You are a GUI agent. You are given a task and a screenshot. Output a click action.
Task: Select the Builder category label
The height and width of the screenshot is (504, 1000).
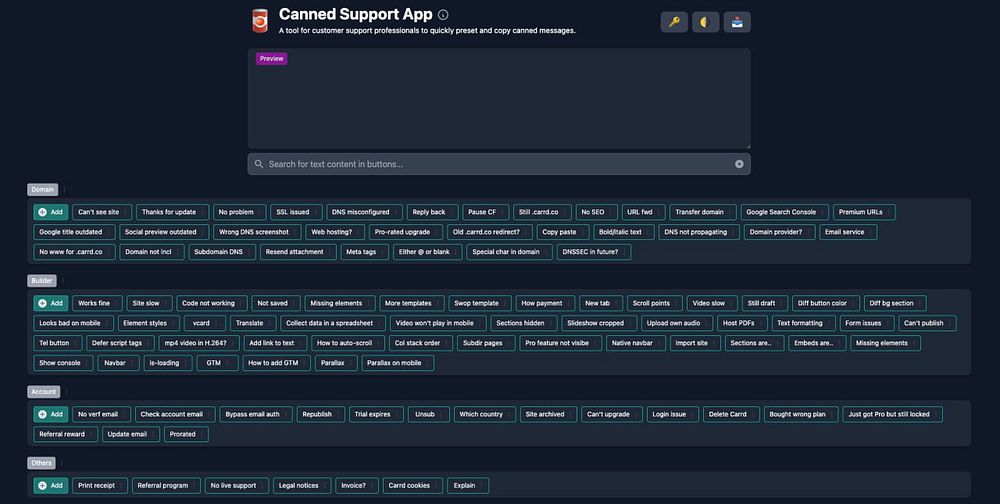pyautogui.click(x=42, y=281)
